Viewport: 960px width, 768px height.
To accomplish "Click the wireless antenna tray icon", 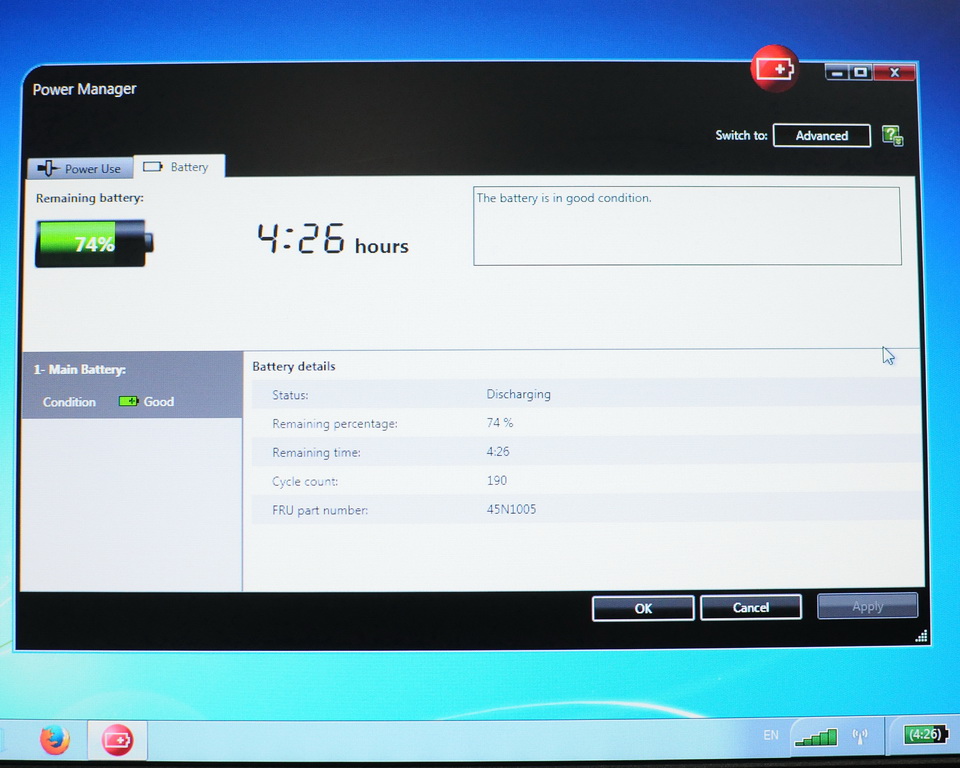I will pyautogui.click(x=860, y=736).
